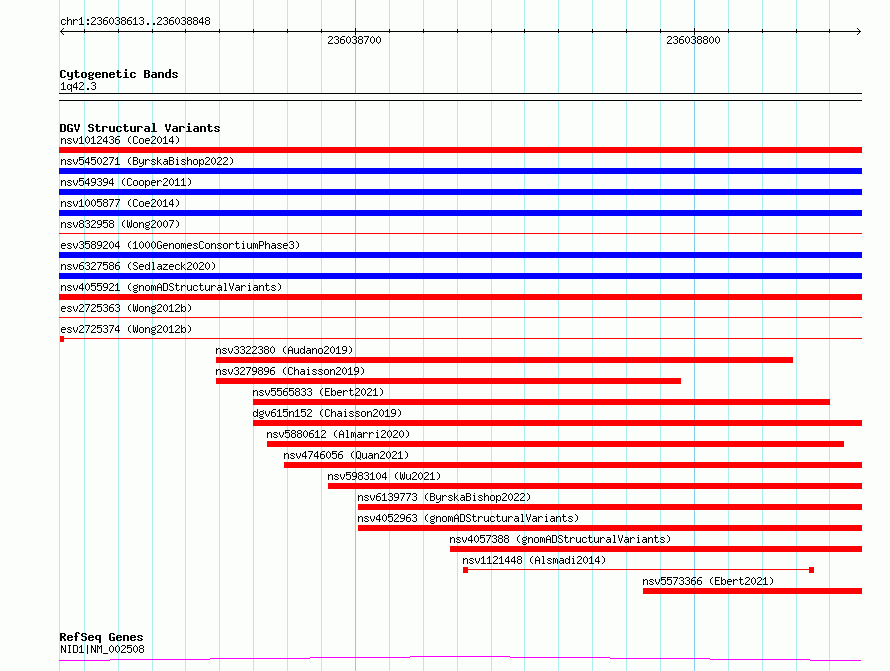Click the red bar under nsv3279896

pos(448,381)
